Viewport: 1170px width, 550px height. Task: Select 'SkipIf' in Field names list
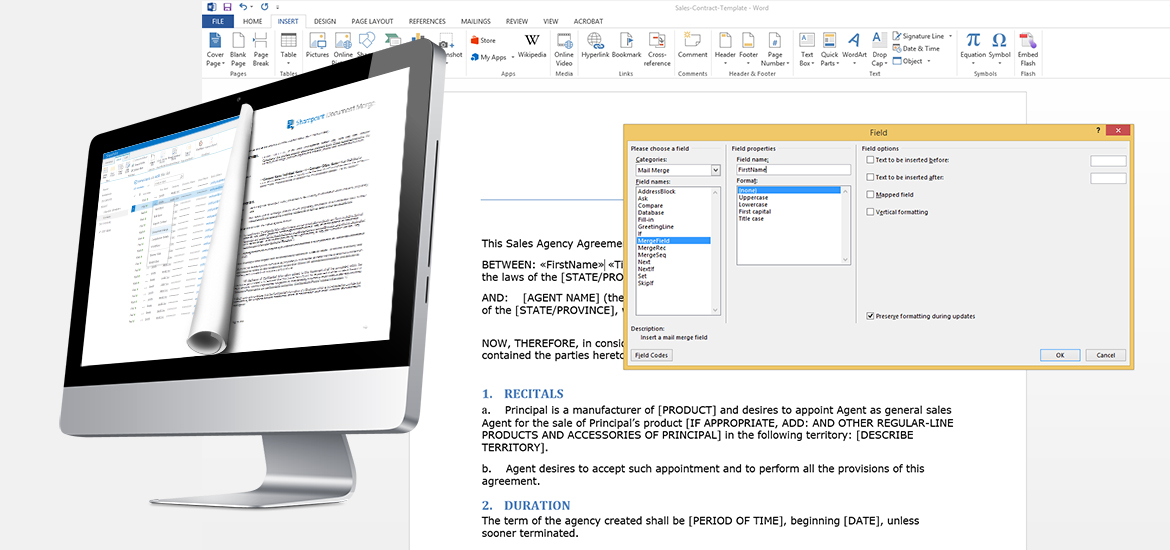click(x=647, y=284)
